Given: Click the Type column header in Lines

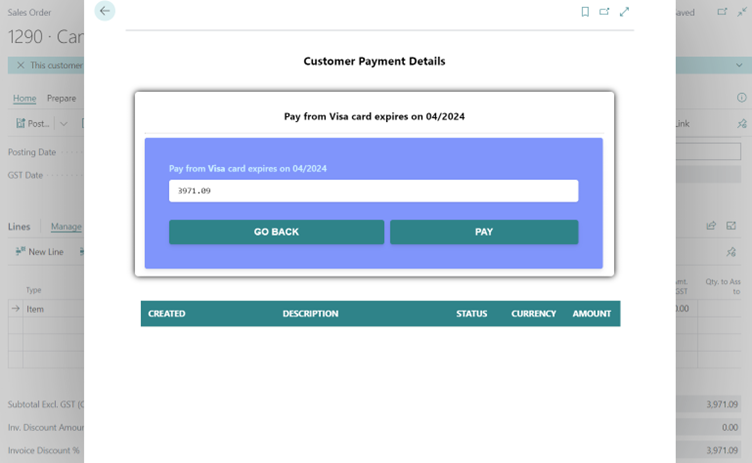Looking at the screenshot, I should tap(33, 290).
